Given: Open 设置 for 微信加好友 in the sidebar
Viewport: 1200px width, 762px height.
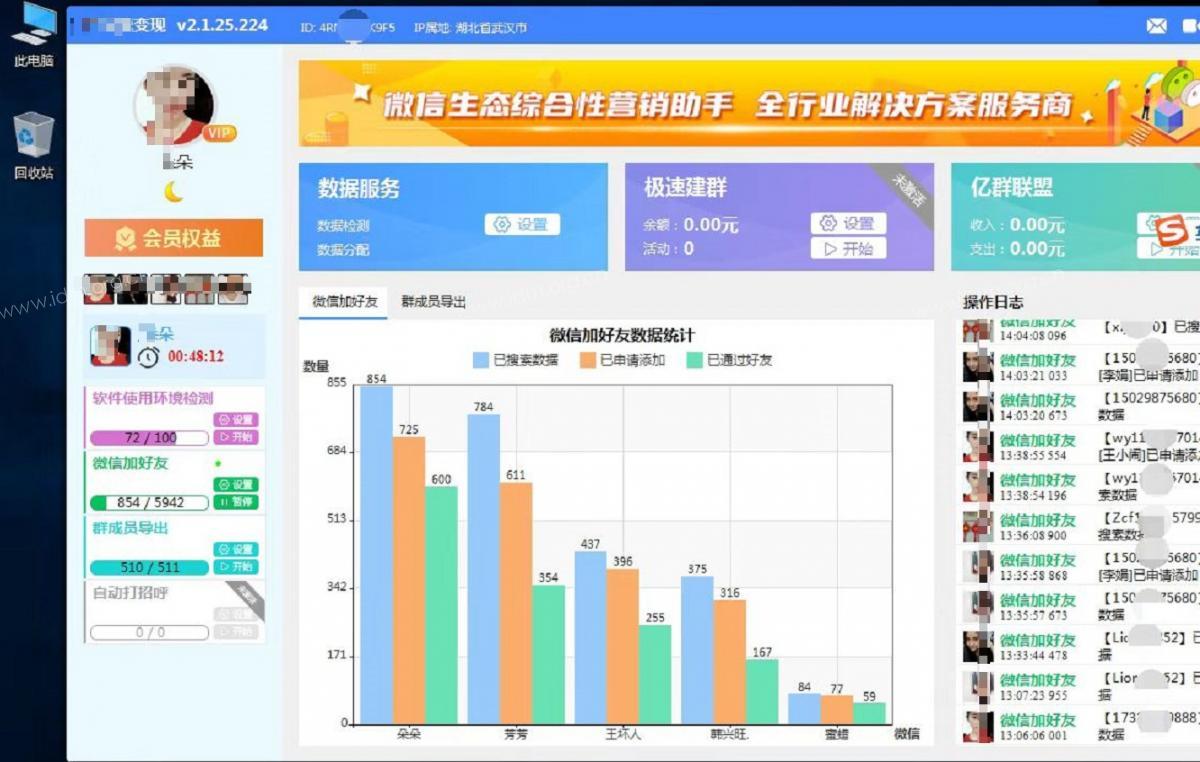Looking at the screenshot, I should pyautogui.click(x=236, y=485).
